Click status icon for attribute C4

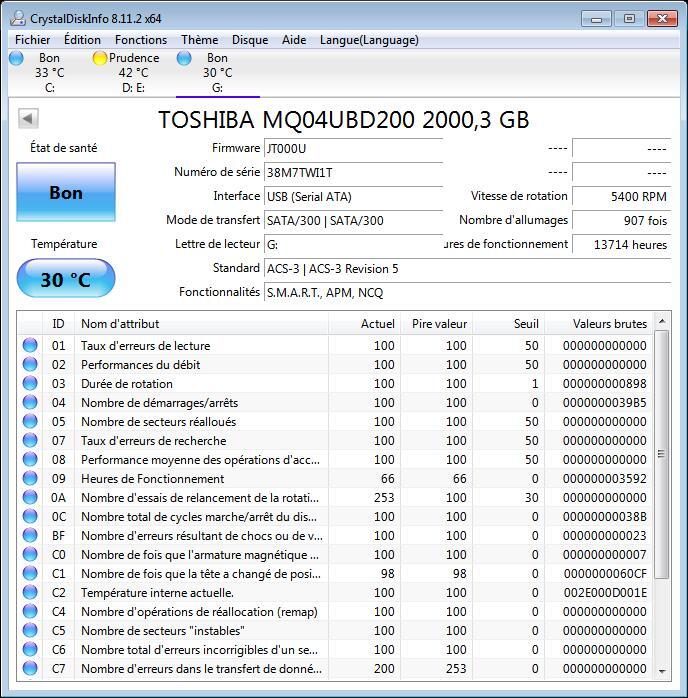[x=30, y=612]
